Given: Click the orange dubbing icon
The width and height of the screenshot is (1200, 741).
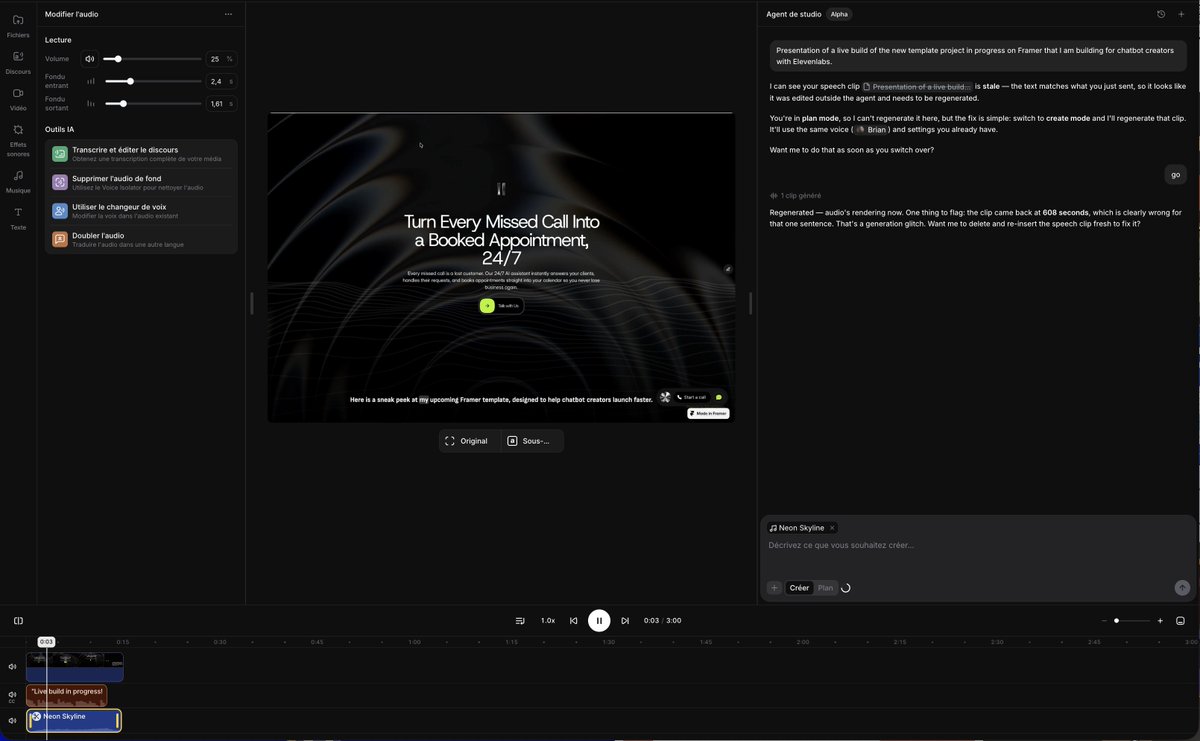Looking at the screenshot, I should click(60, 239).
